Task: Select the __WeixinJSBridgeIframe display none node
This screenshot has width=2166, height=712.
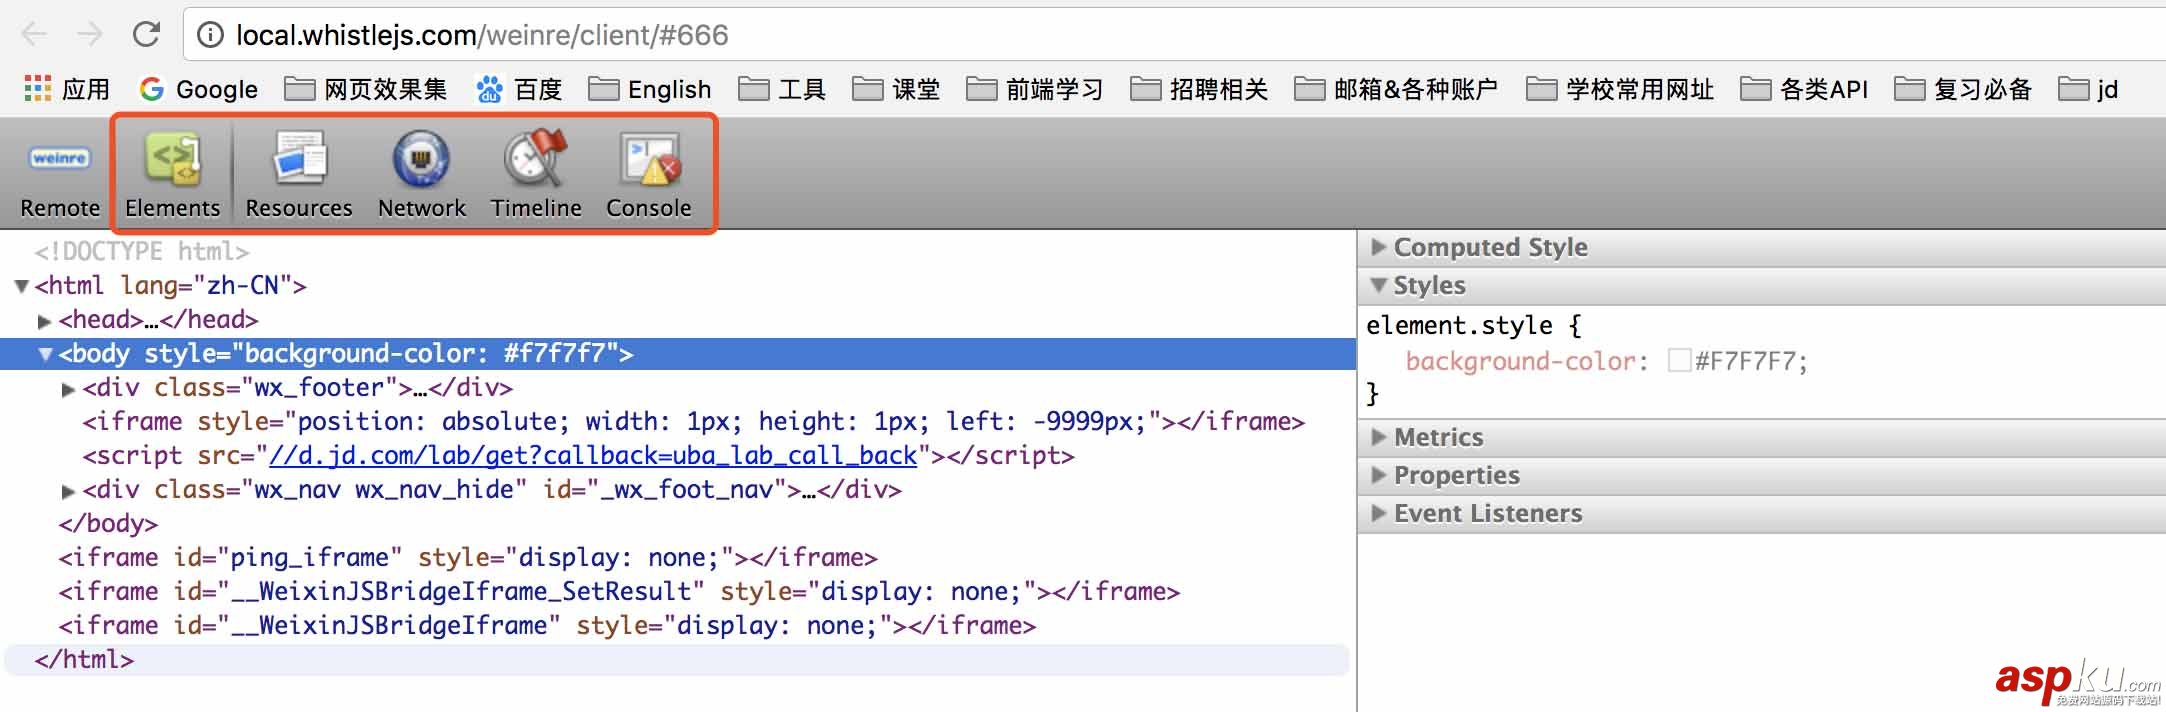Action: pyautogui.click(x=547, y=625)
